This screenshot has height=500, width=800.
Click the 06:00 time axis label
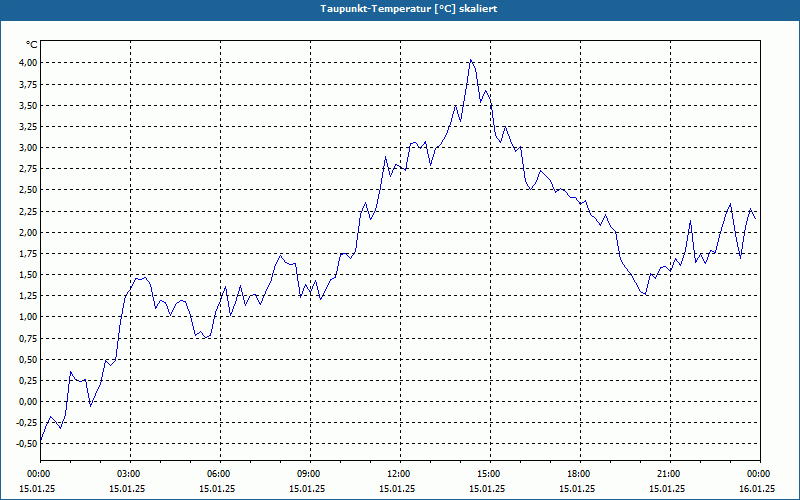pyautogui.click(x=220, y=474)
